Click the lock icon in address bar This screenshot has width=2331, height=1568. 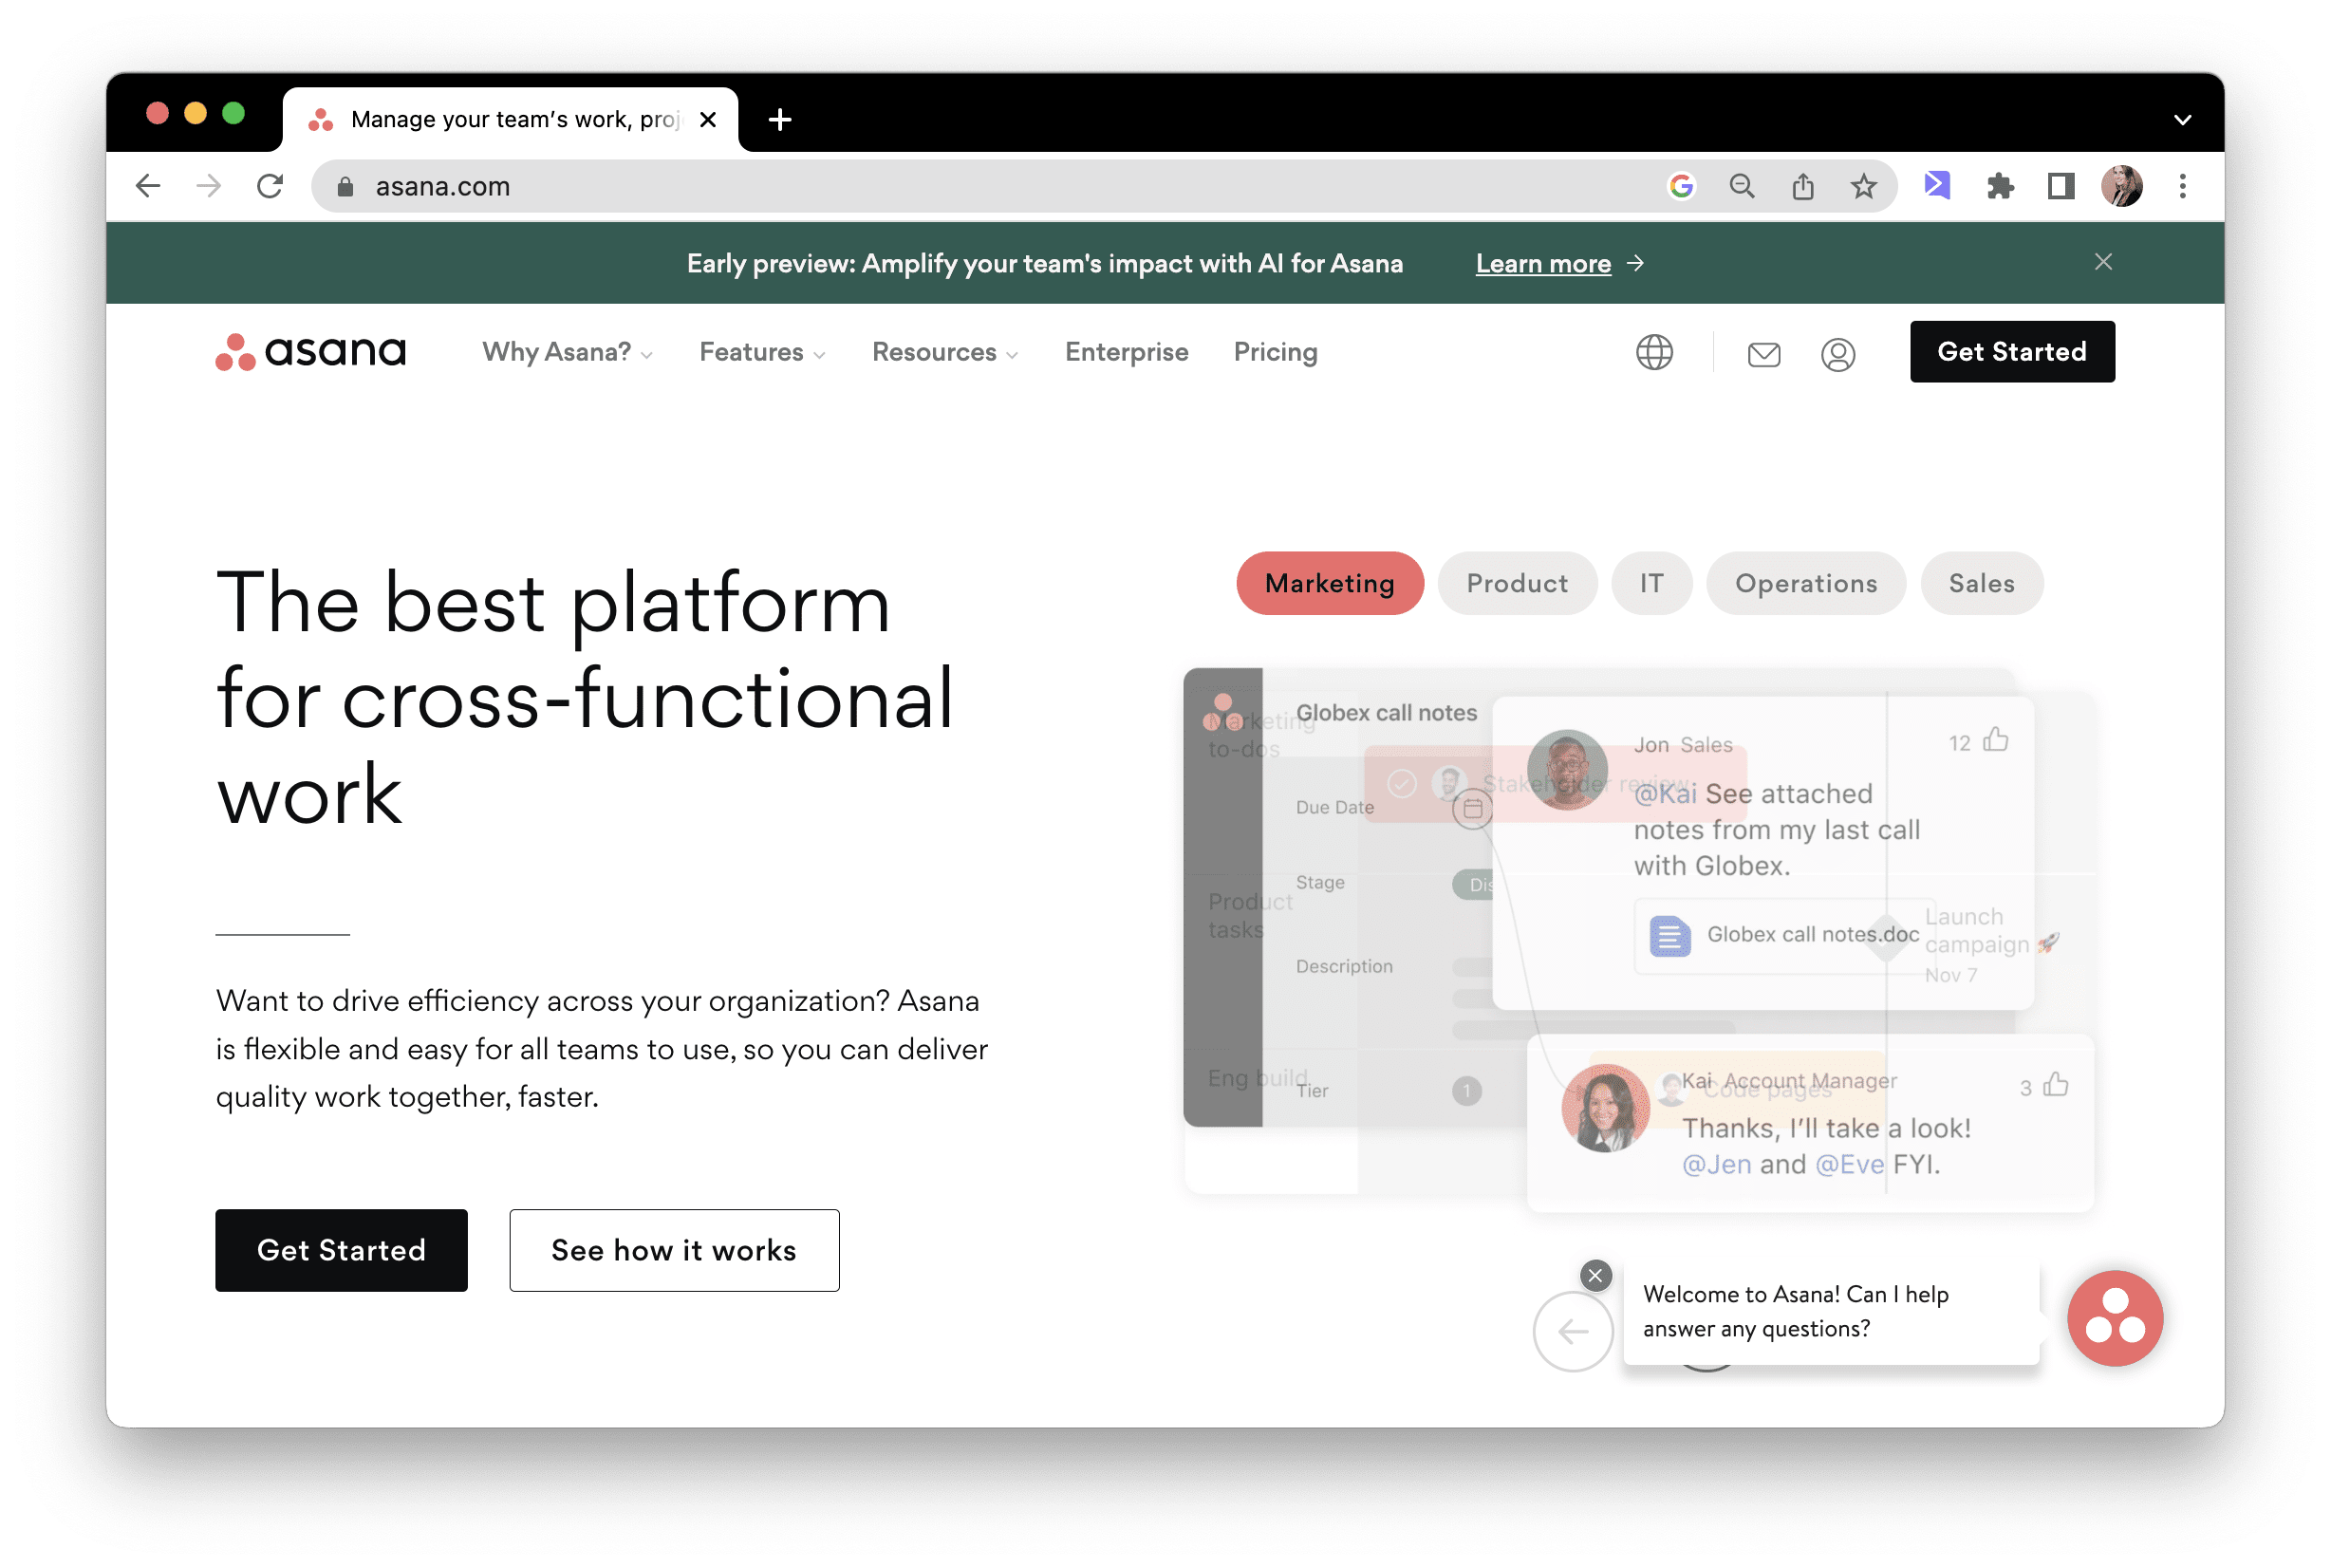pos(345,187)
